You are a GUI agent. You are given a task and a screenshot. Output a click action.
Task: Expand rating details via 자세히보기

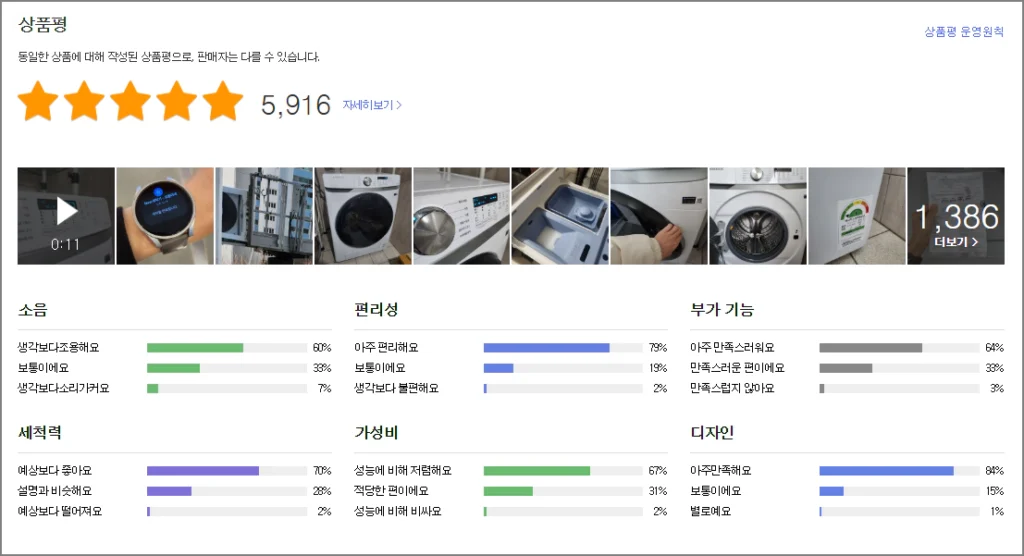pyautogui.click(x=372, y=104)
